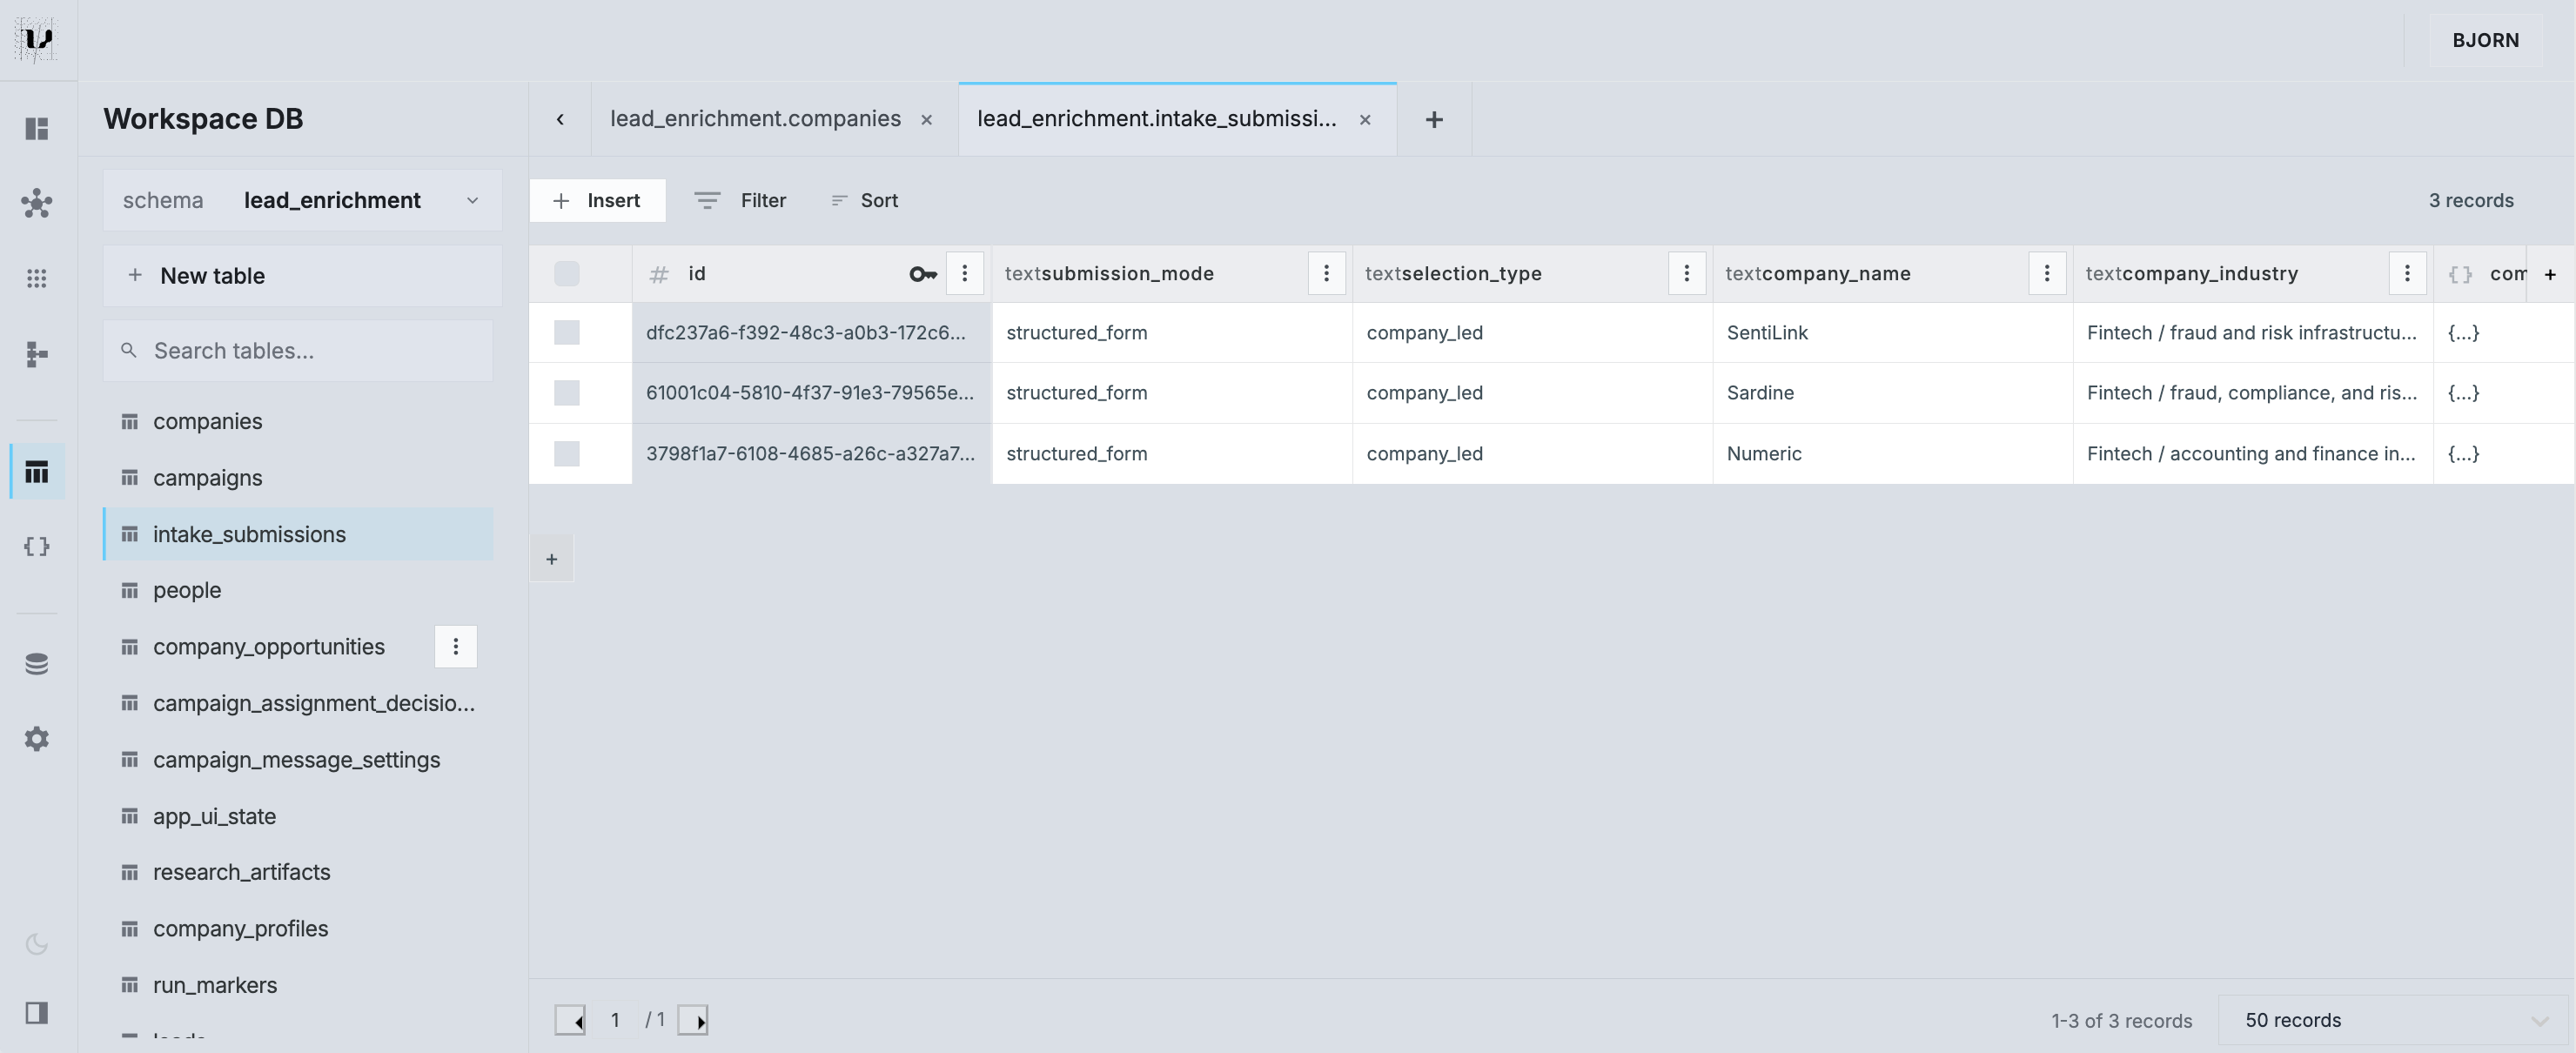Open the submission_mode column menu
Viewport: 2576px width, 1053px height.
1326,273
